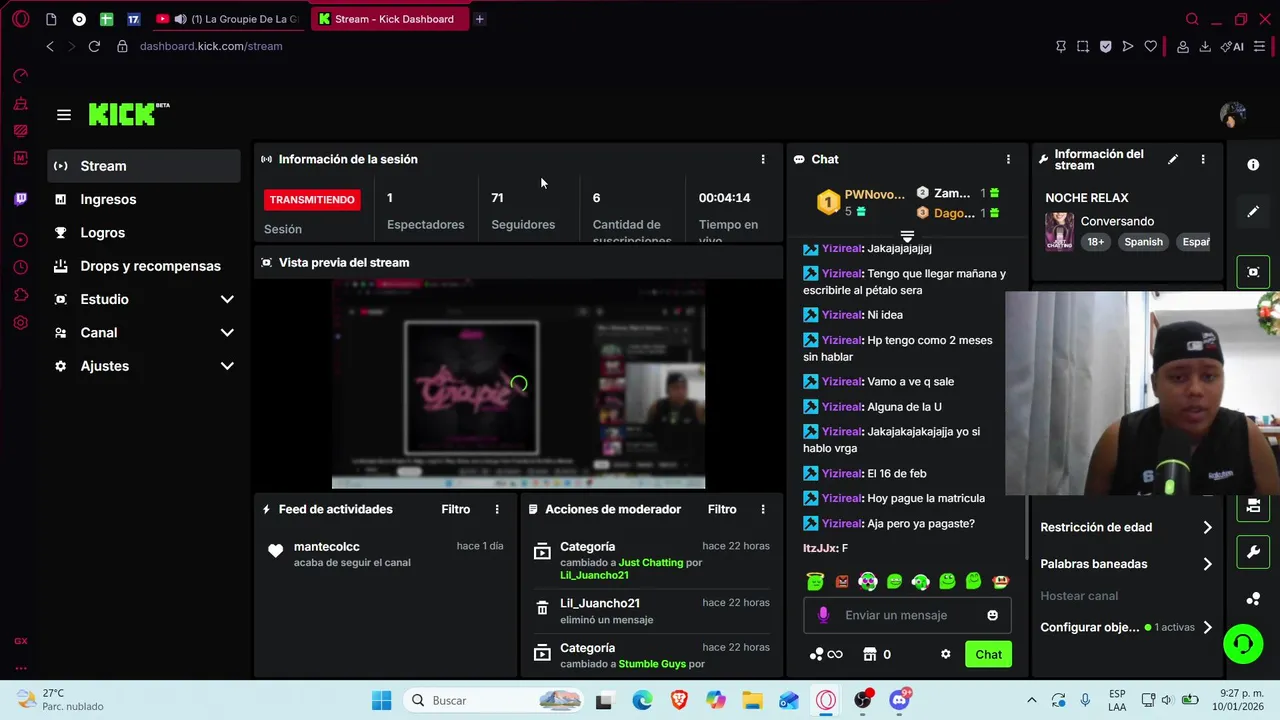Edit stream information with pencil icon
The height and width of the screenshot is (720, 1280).
(1173, 159)
